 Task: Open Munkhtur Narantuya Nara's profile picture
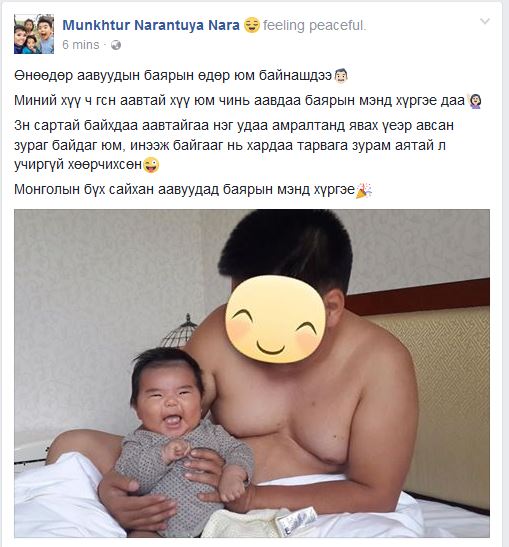pyautogui.click(x=34, y=34)
